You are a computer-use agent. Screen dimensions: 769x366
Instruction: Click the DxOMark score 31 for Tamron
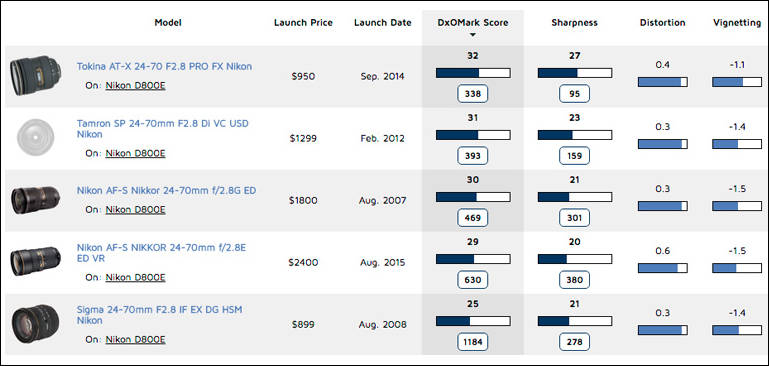tap(473, 118)
